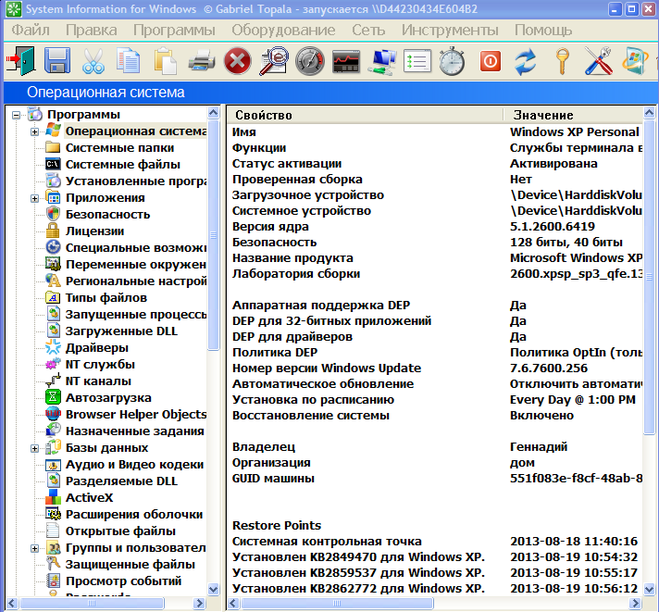
Task: Click the Политика DEP property row
Action: pyautogui.click(x=435, y=352)
